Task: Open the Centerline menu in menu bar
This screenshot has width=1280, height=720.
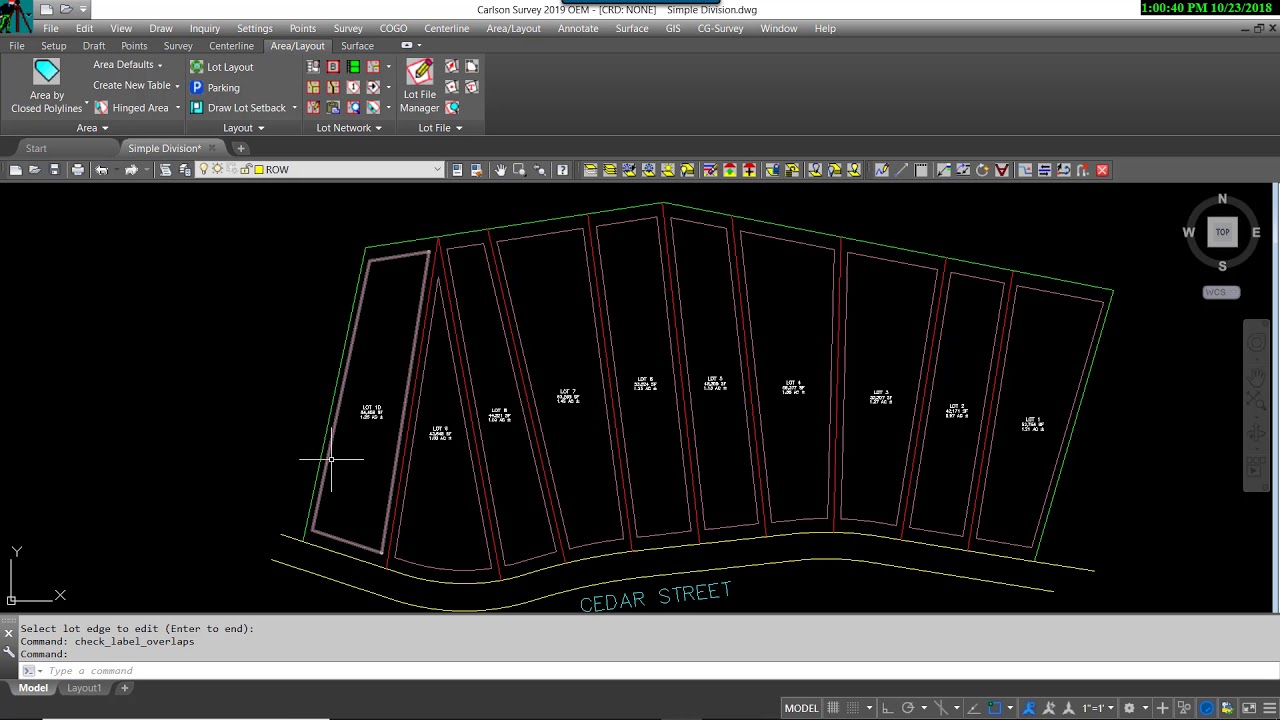Action: pos(446,28)
